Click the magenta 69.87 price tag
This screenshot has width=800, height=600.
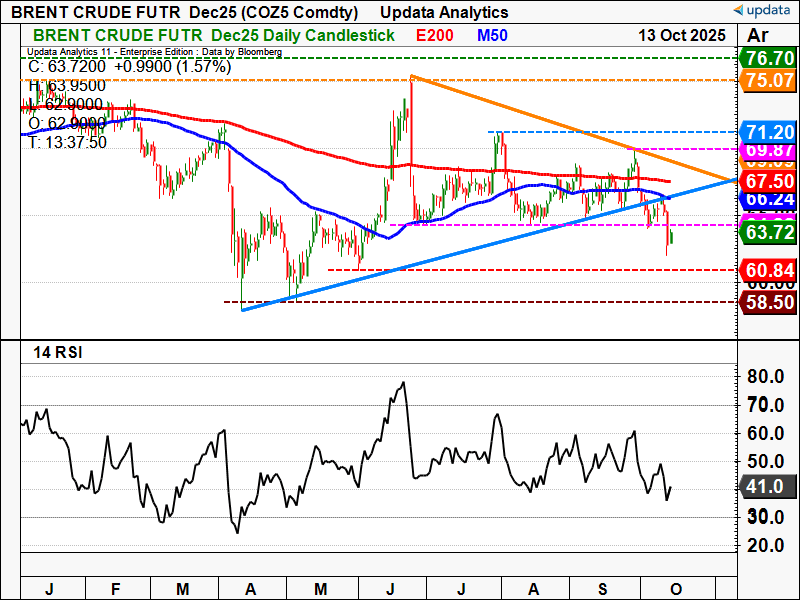pyautogui.click(x=770, y=149)
